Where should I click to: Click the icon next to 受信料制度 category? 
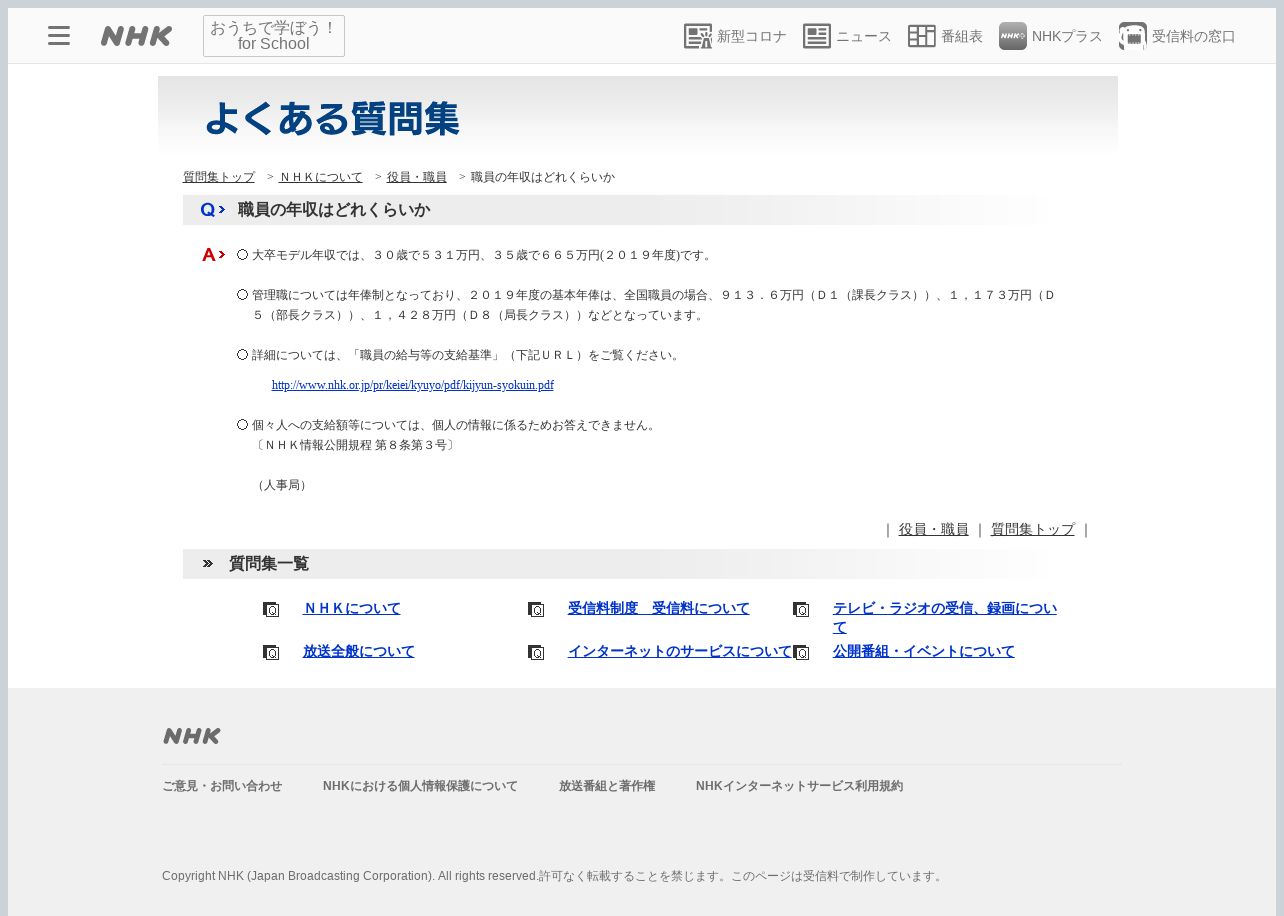[x=536, y=609]
